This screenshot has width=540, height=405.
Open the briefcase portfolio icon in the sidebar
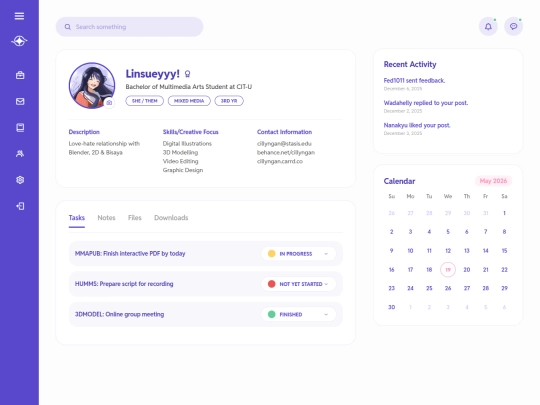tap(20, 75)
